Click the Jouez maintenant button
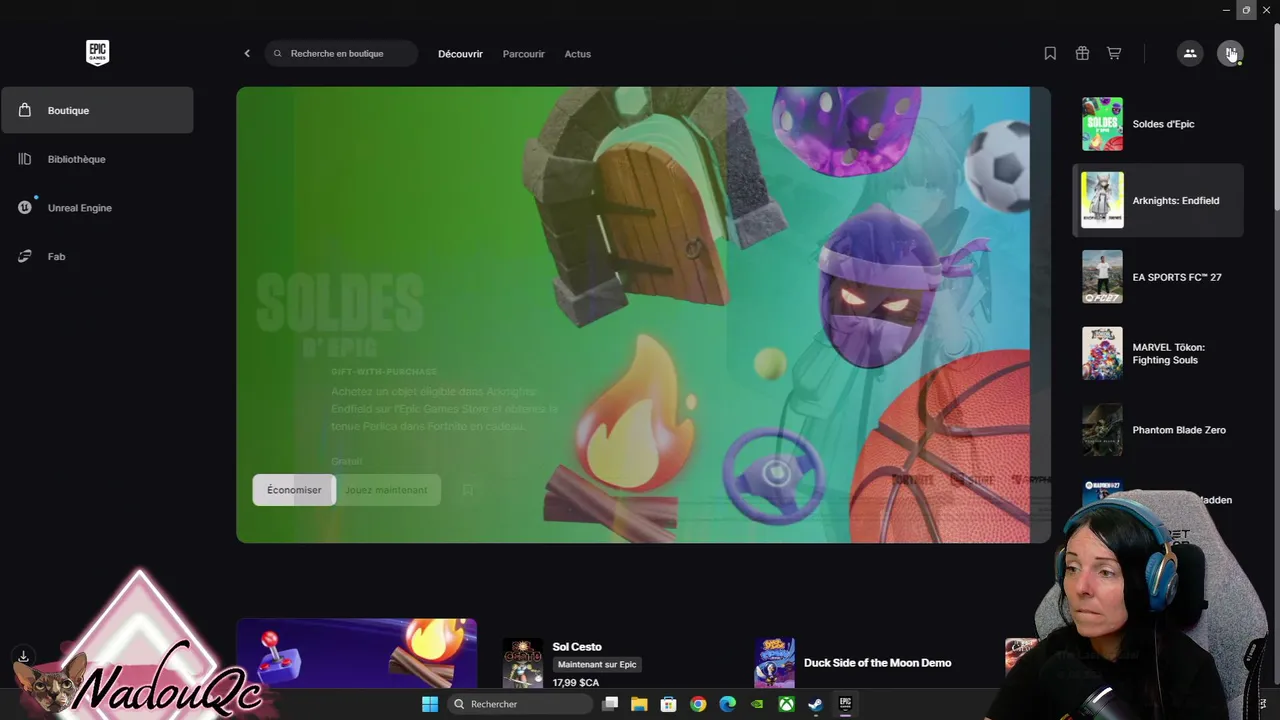The image size is (1280, 720). [386, 490]
